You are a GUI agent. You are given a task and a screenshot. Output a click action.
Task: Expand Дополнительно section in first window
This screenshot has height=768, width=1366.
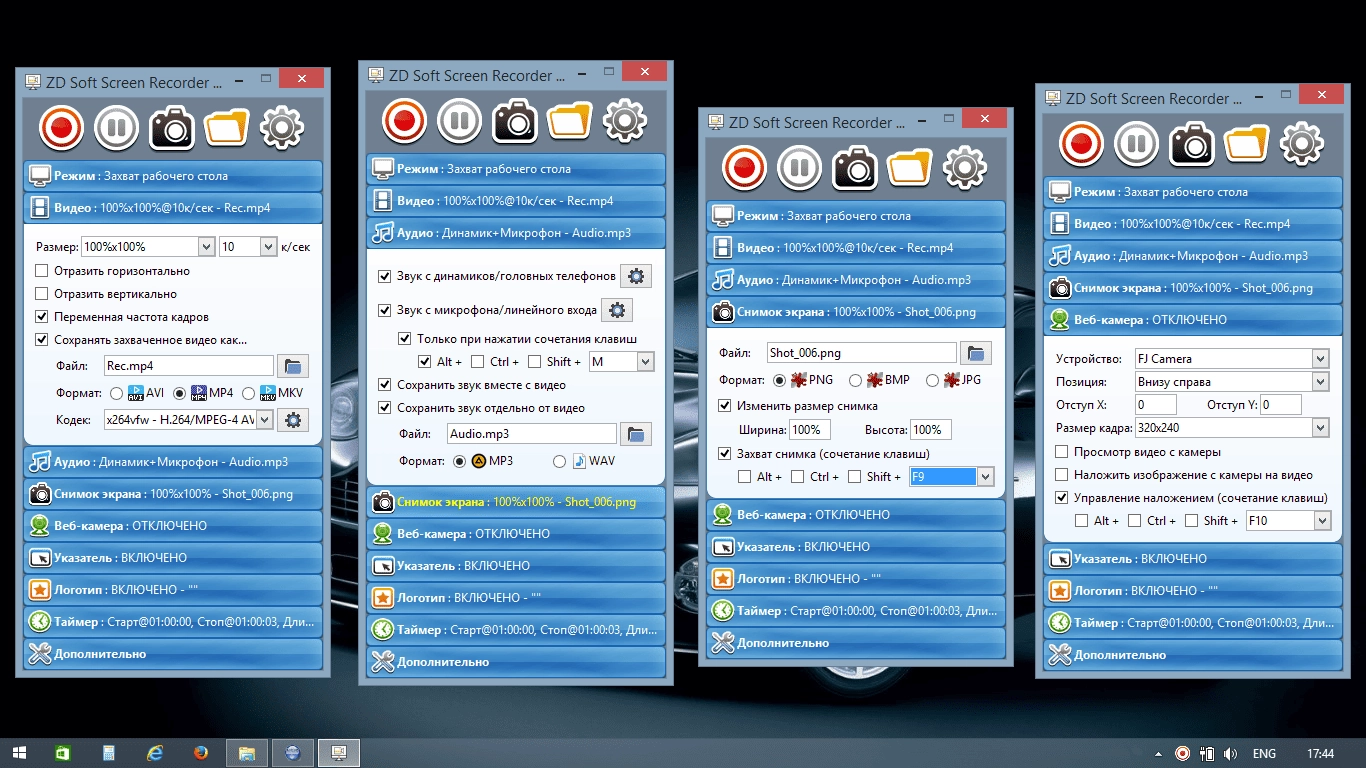(x=173, y=654)
